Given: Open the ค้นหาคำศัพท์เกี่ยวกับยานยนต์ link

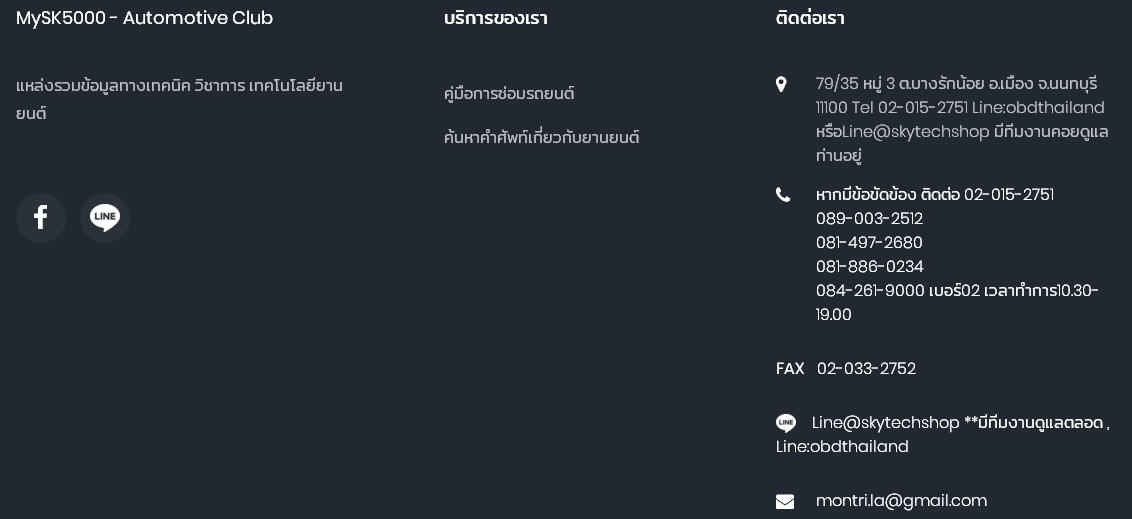Looking at the screenshot, I should click(x=541, y=138).
